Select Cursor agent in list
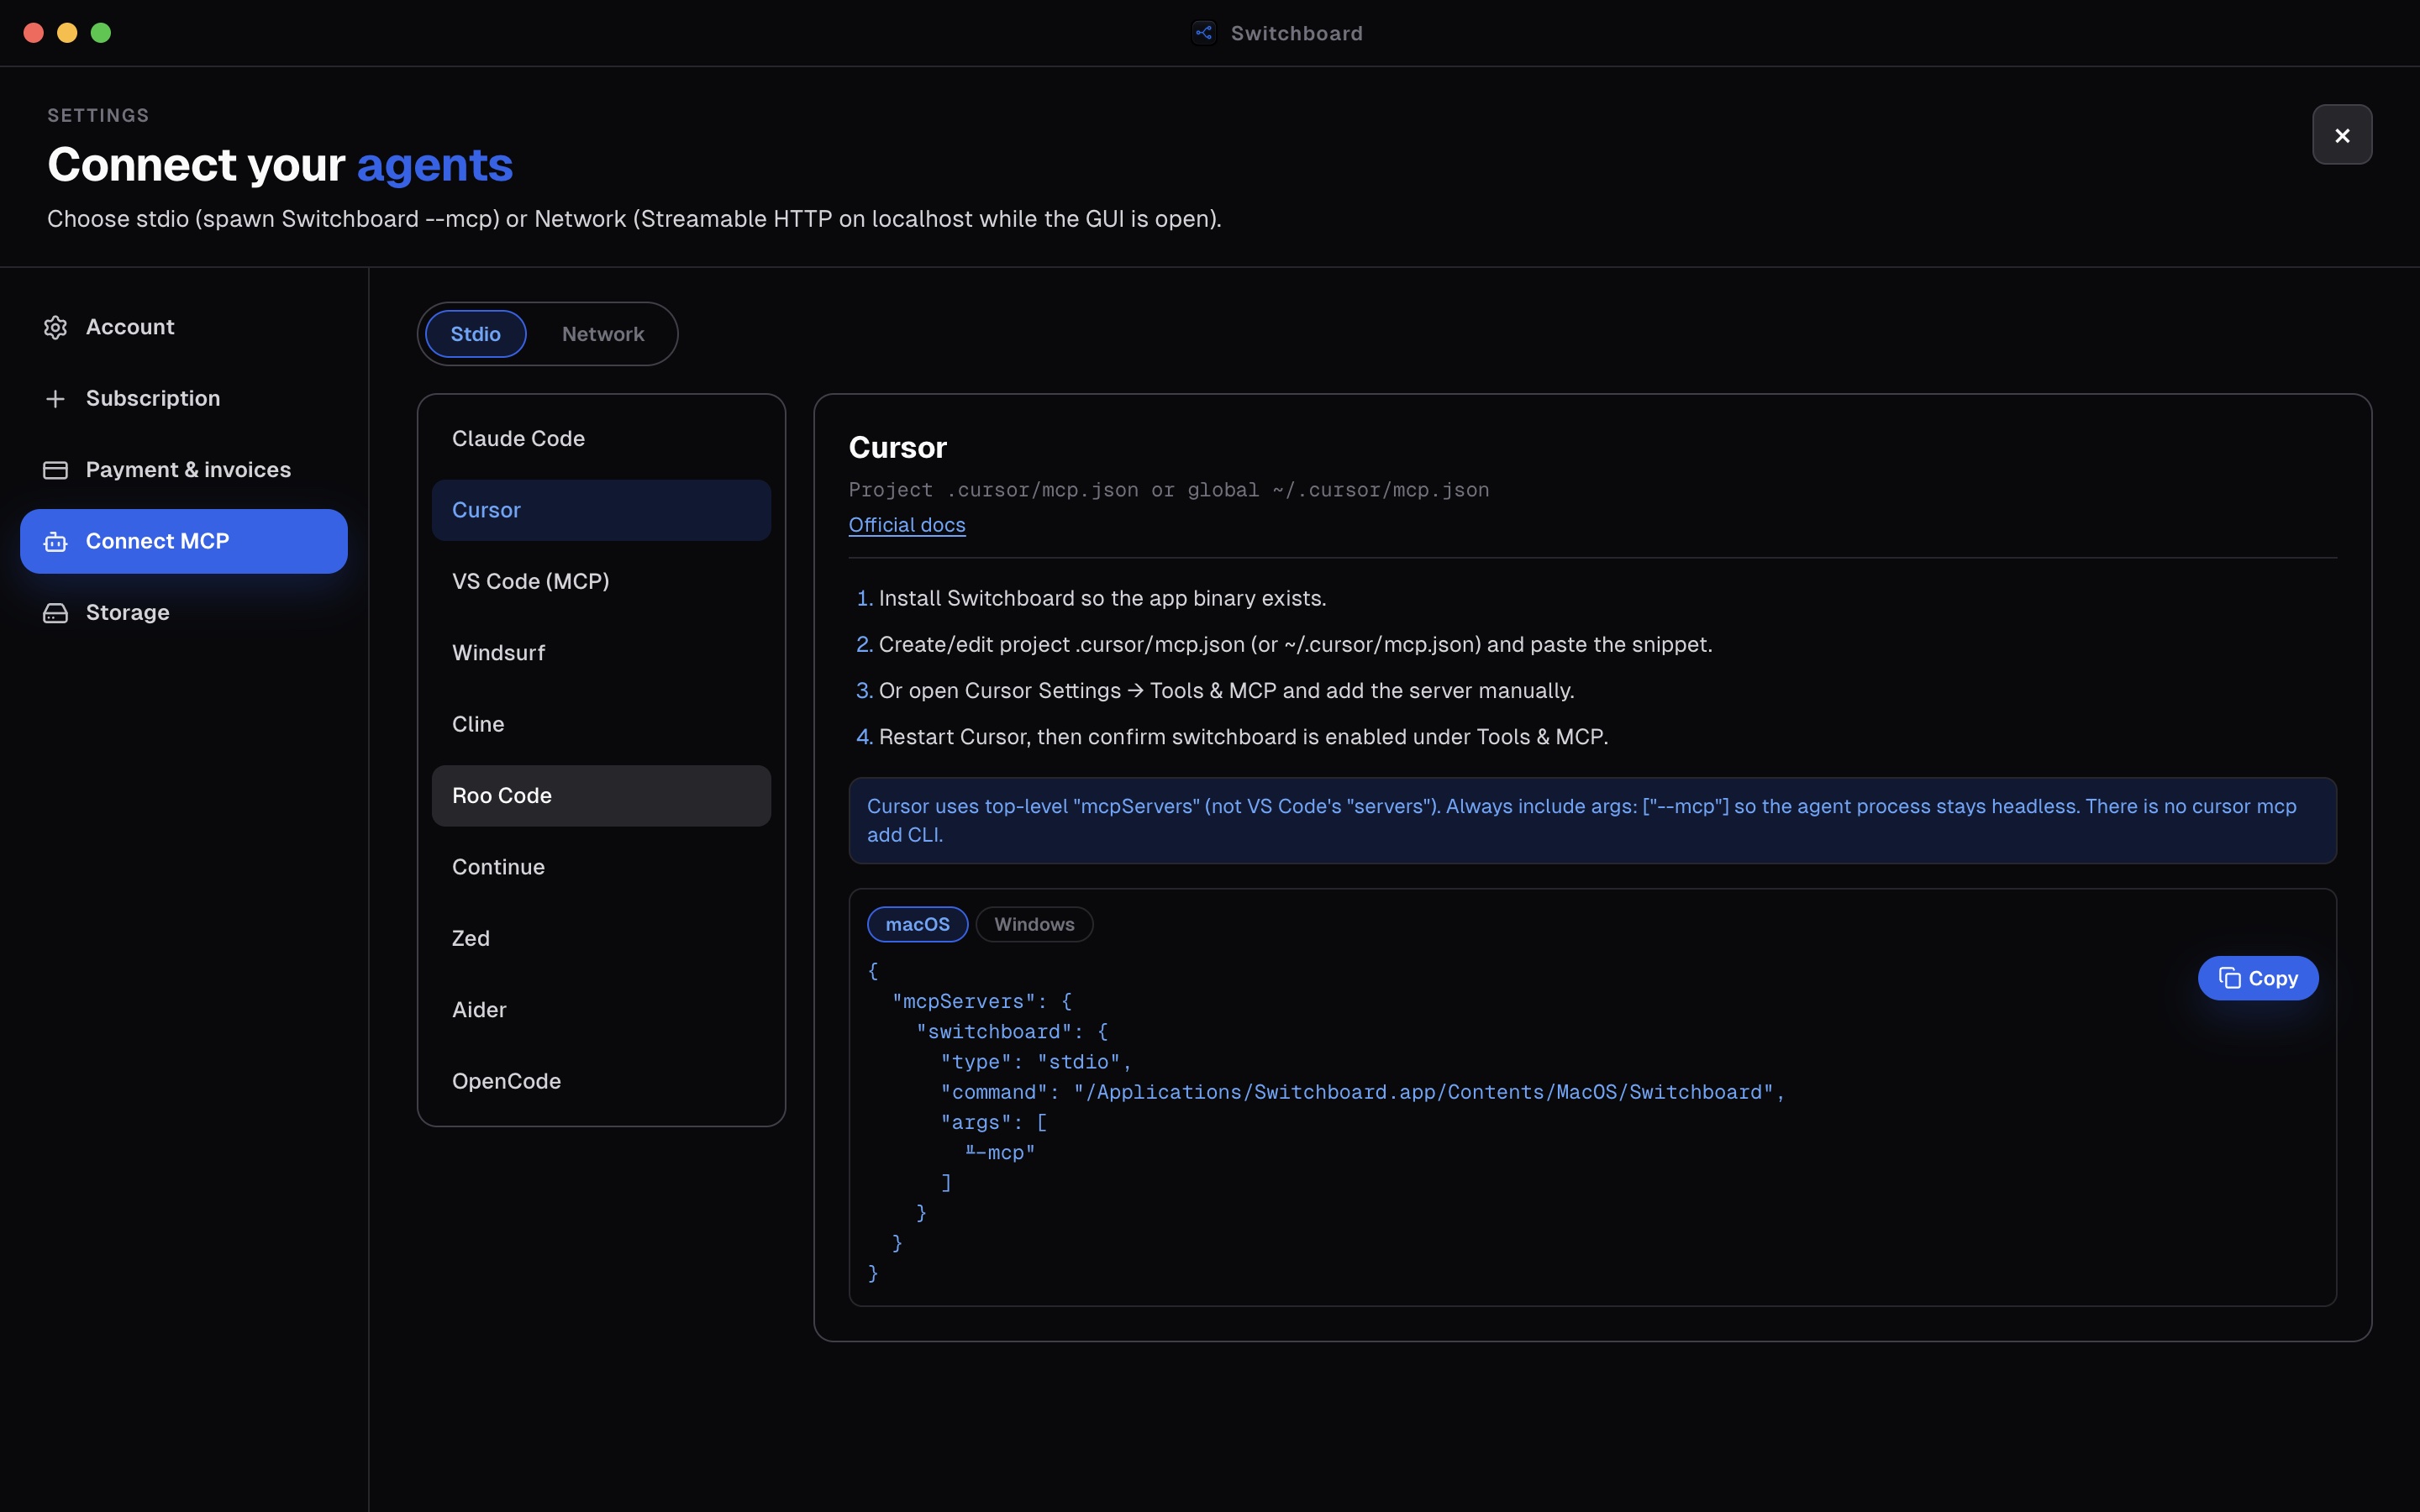The width and height of the screenshot is (2420, 1512). point(601,510)
